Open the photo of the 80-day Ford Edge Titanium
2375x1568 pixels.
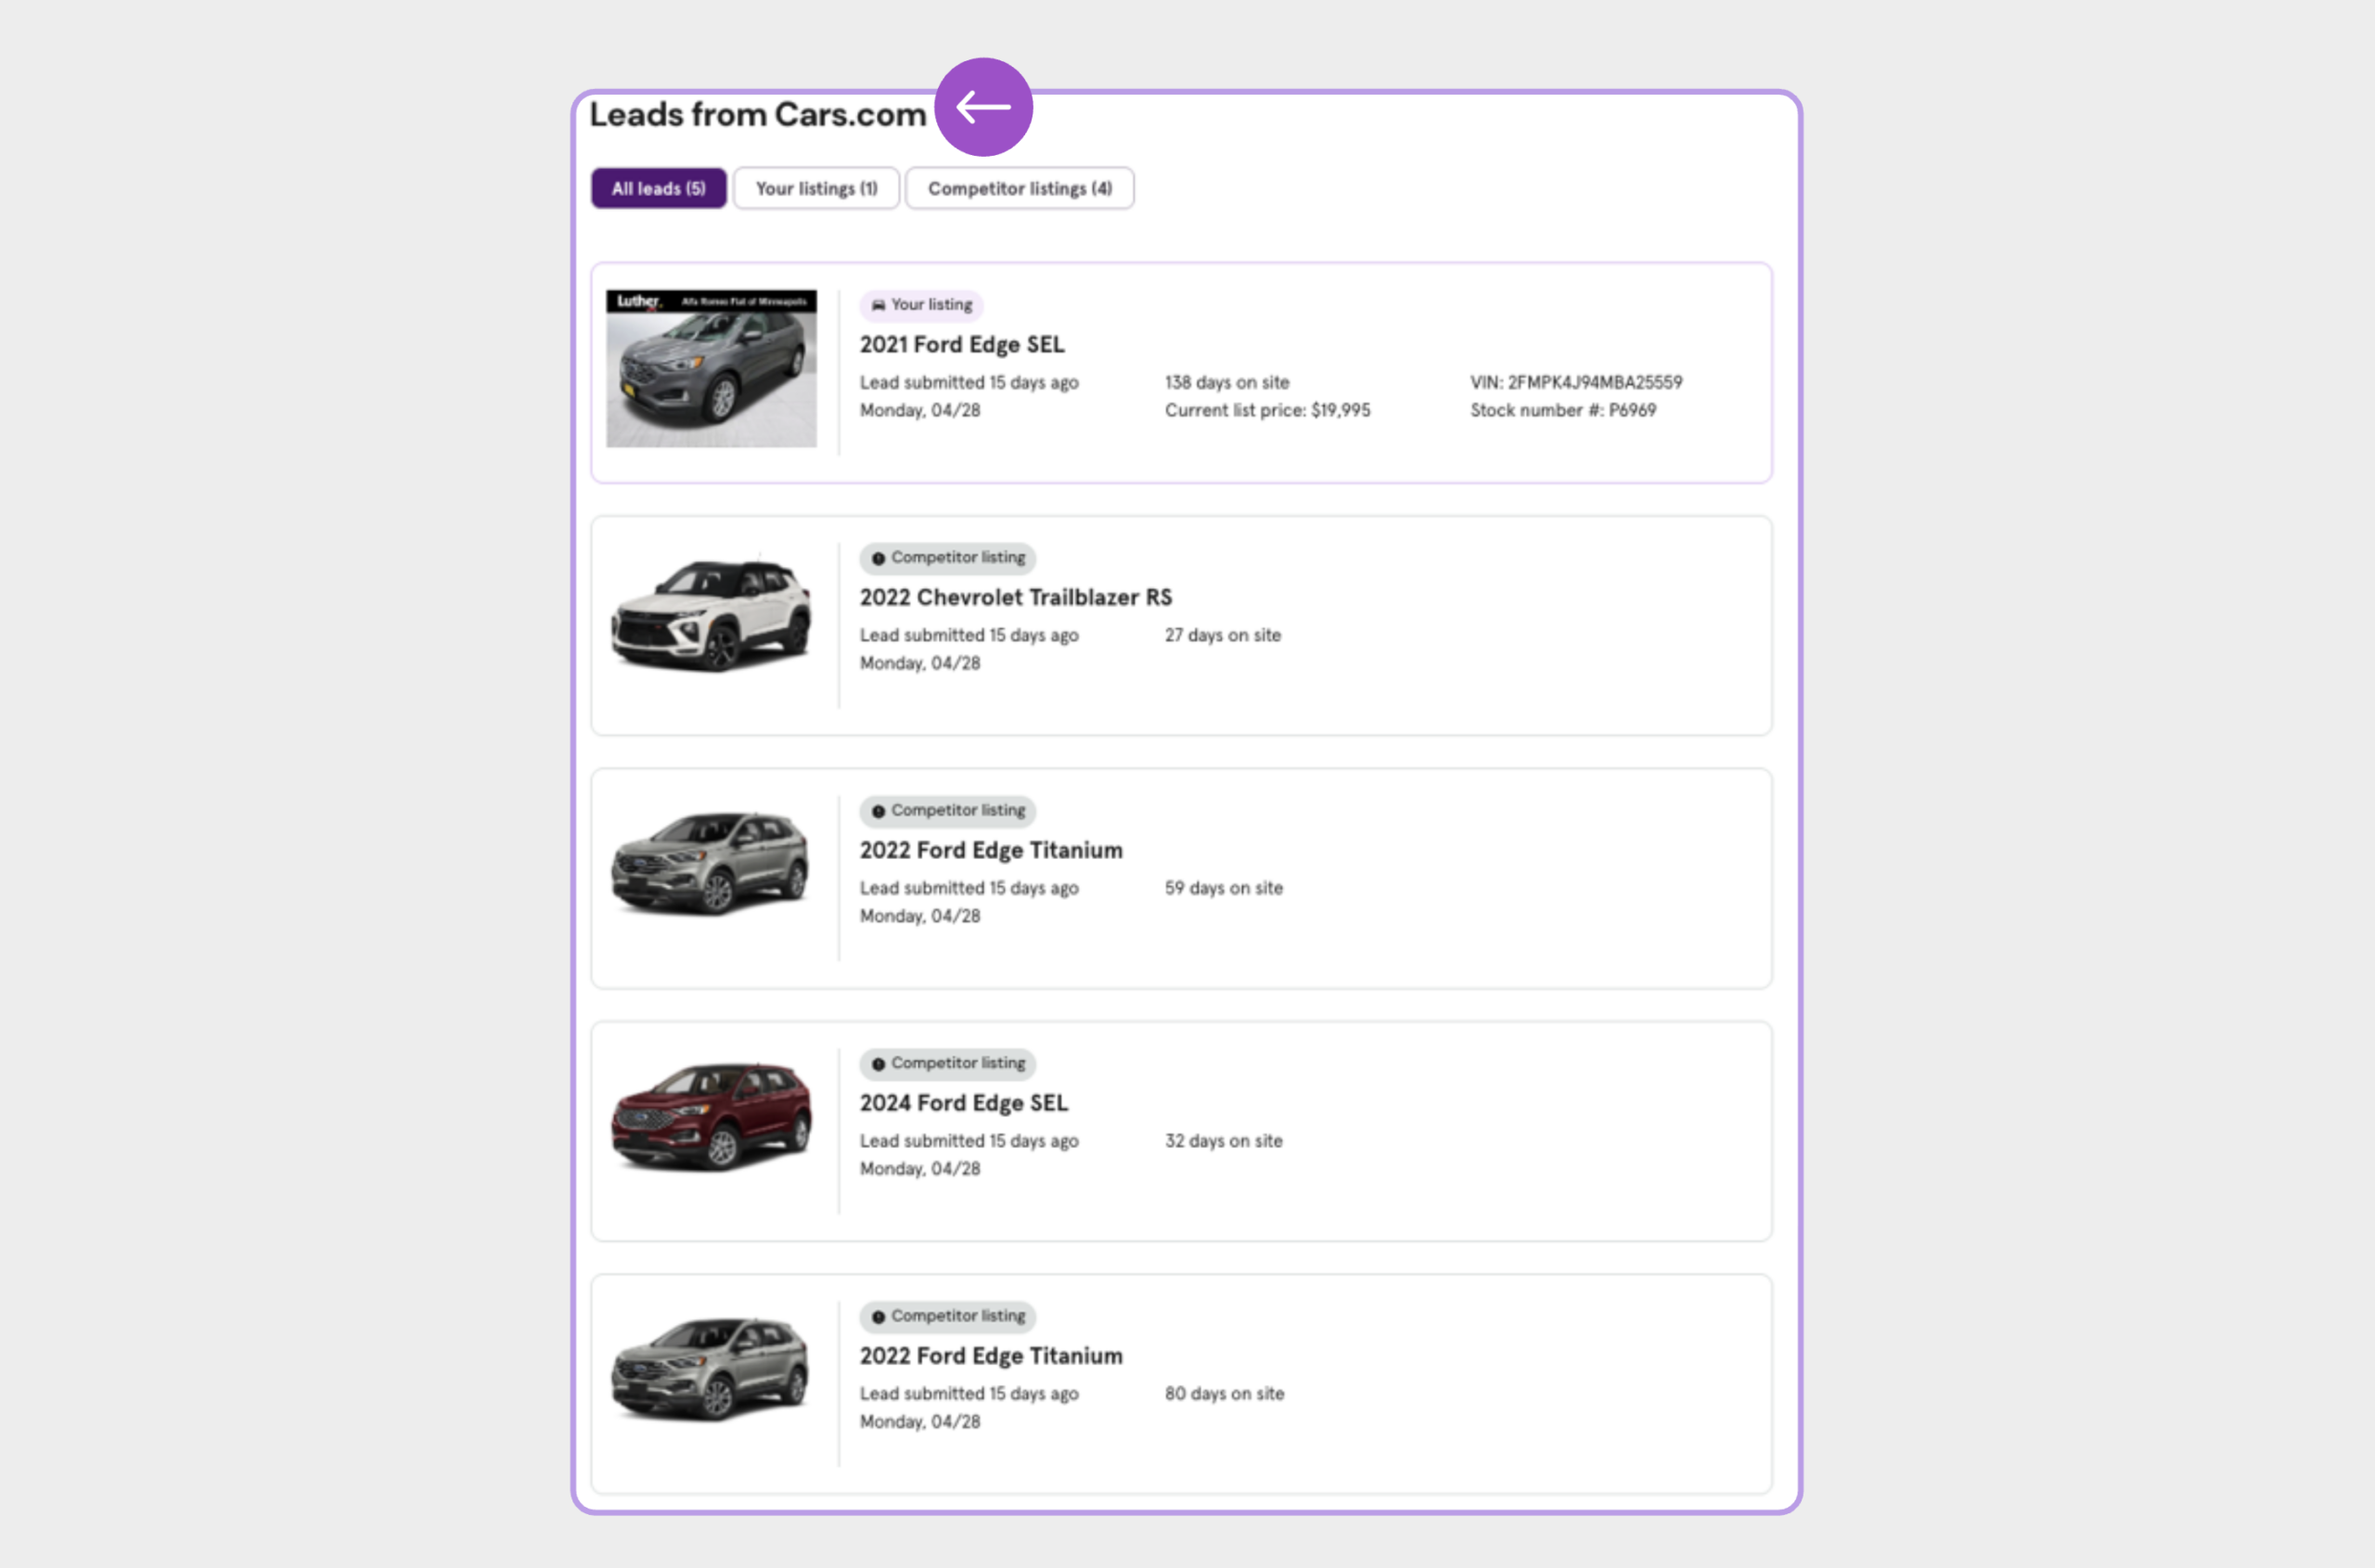click(711, 1370)
